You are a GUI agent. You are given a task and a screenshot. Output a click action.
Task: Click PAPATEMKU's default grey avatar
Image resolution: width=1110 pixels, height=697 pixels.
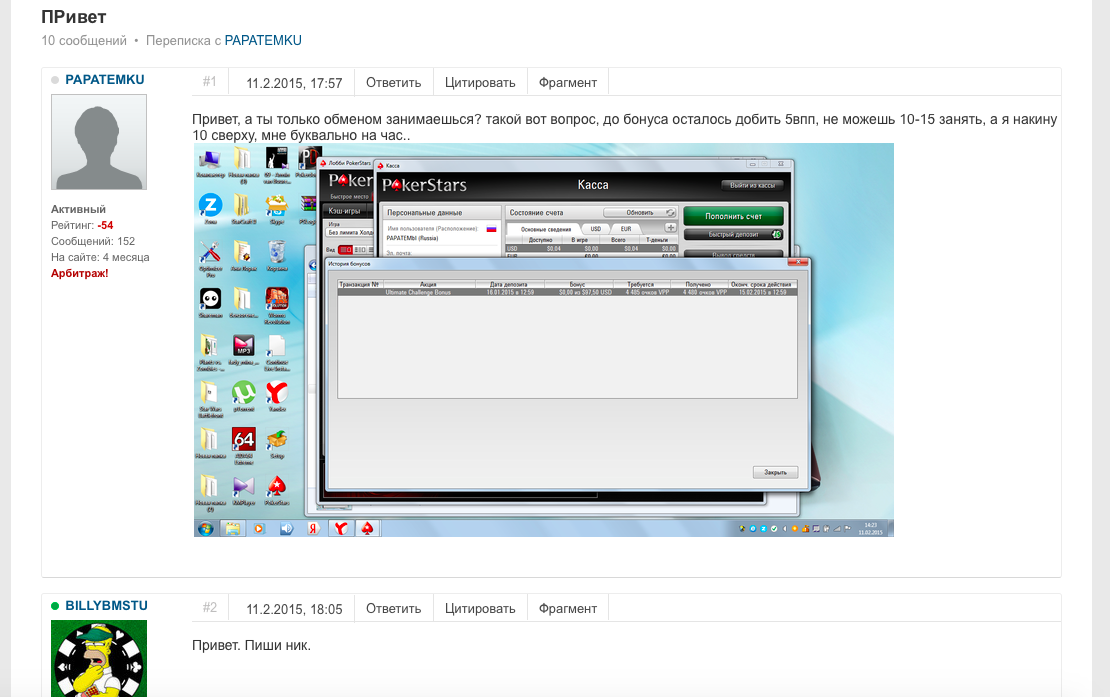click(x=99, y=142)
